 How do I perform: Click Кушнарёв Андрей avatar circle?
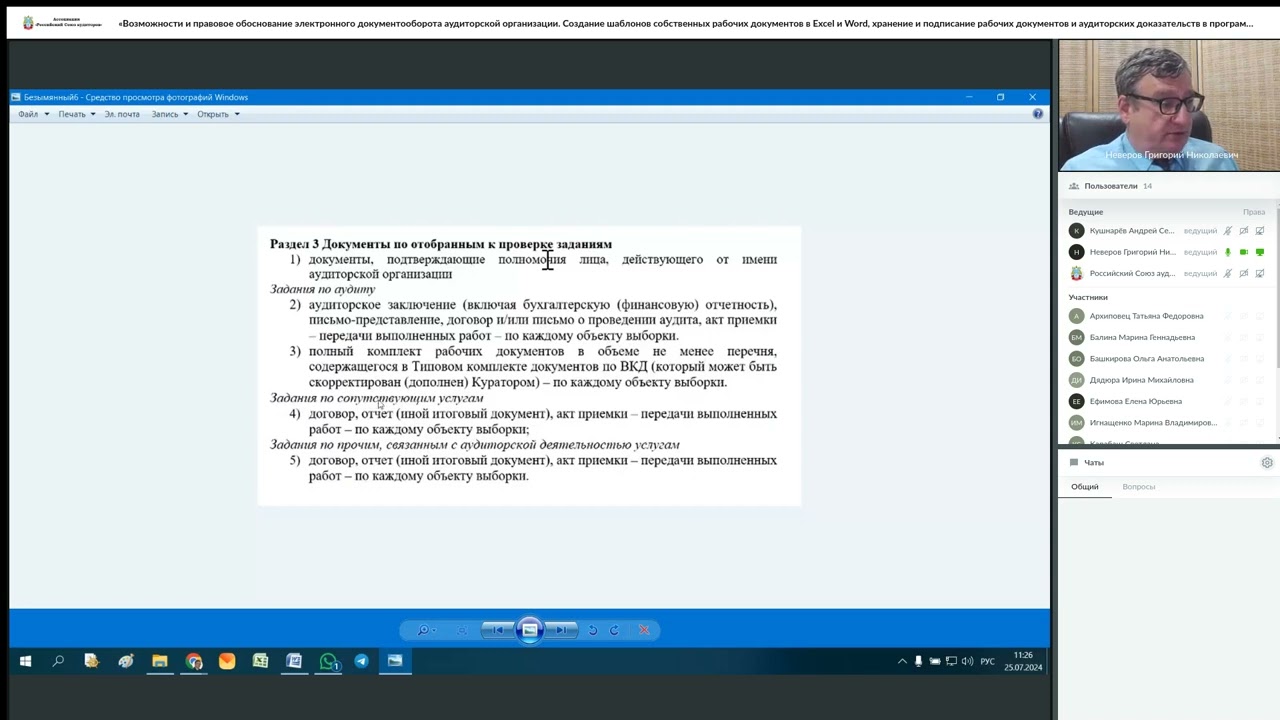(1076, 231)
